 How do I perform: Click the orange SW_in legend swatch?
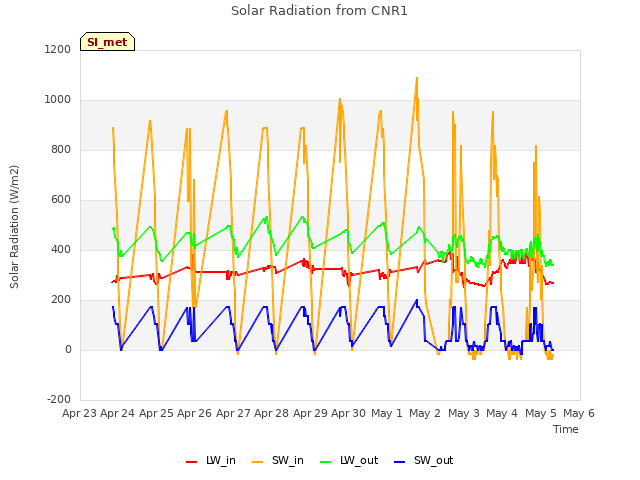[x=258, y=462]
